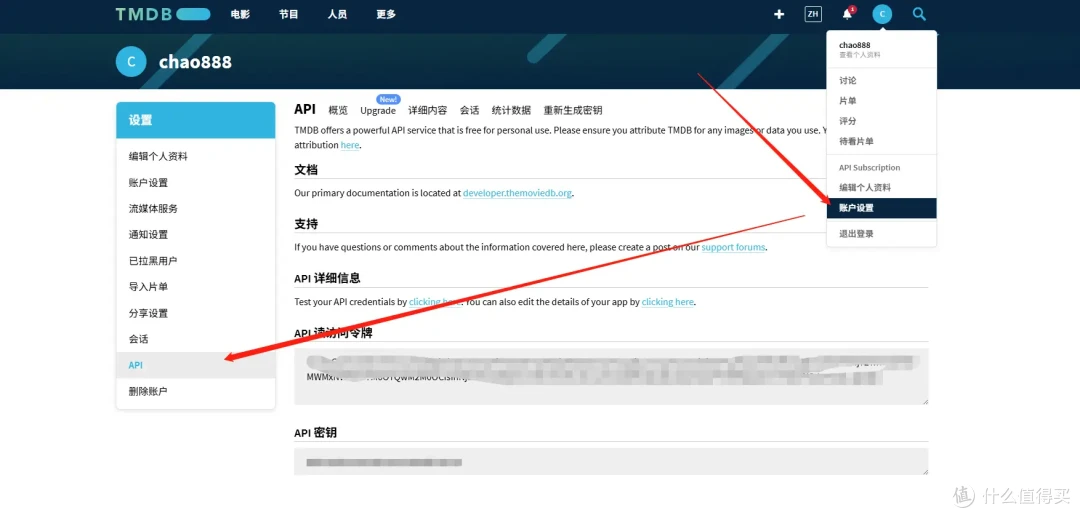
Task: Switch language via ZH badge
Action: click(813, 14)
